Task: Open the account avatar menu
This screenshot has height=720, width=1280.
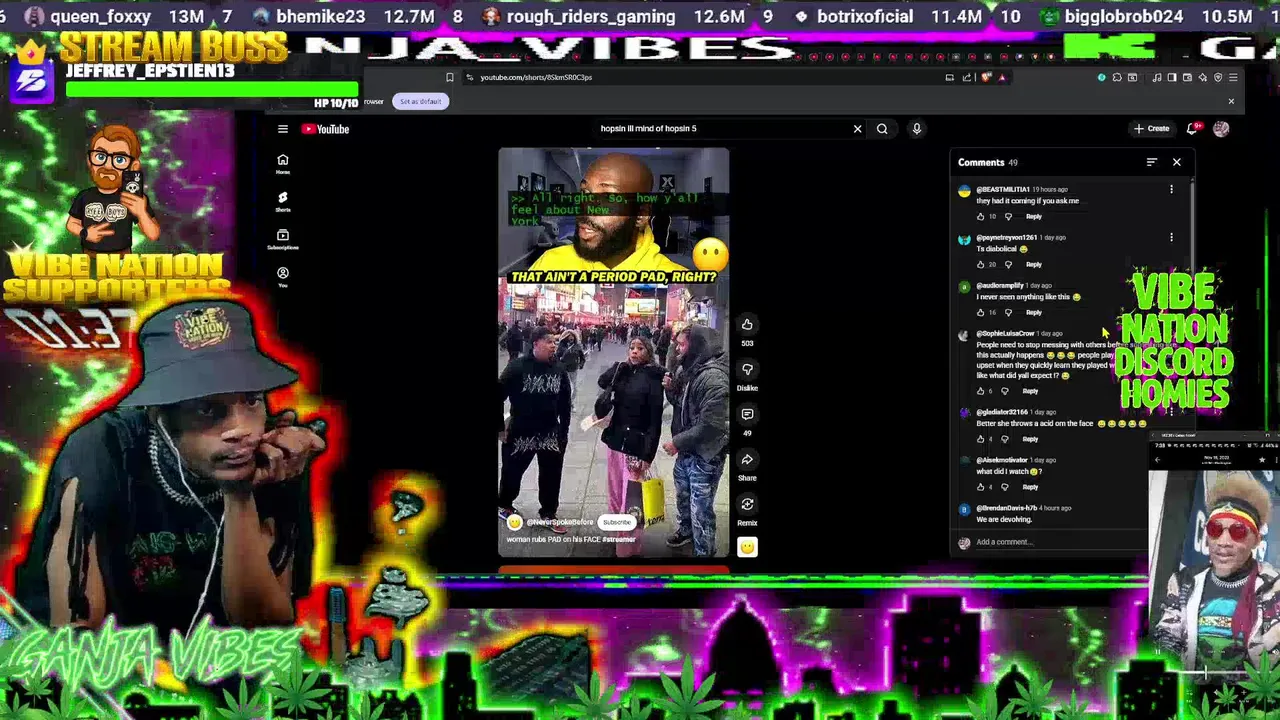Action: tap(1221, 128)
